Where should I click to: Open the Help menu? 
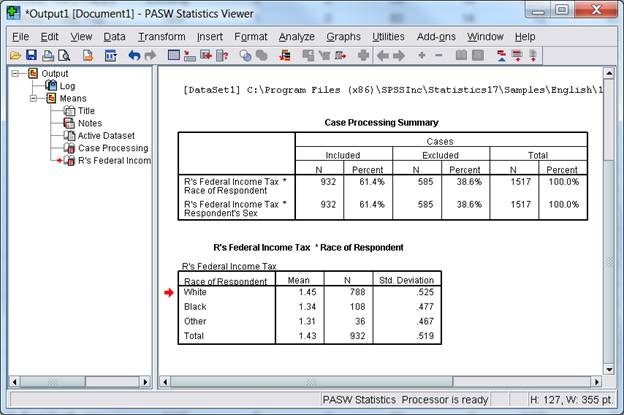coord(525,37)
